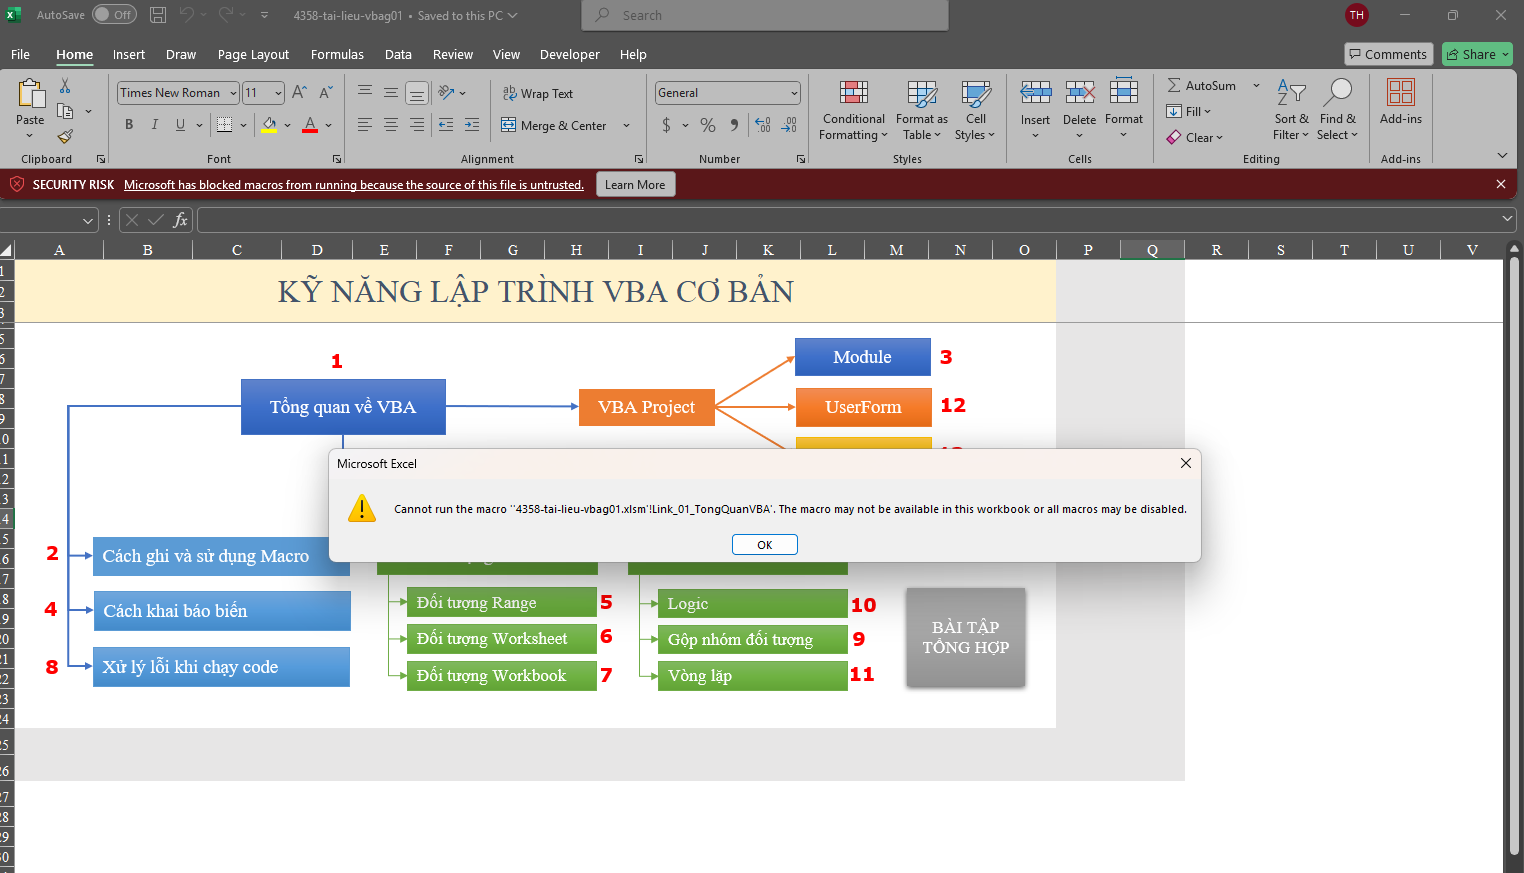
Task: Toggle Underline formatting
Action: point(180,125)
